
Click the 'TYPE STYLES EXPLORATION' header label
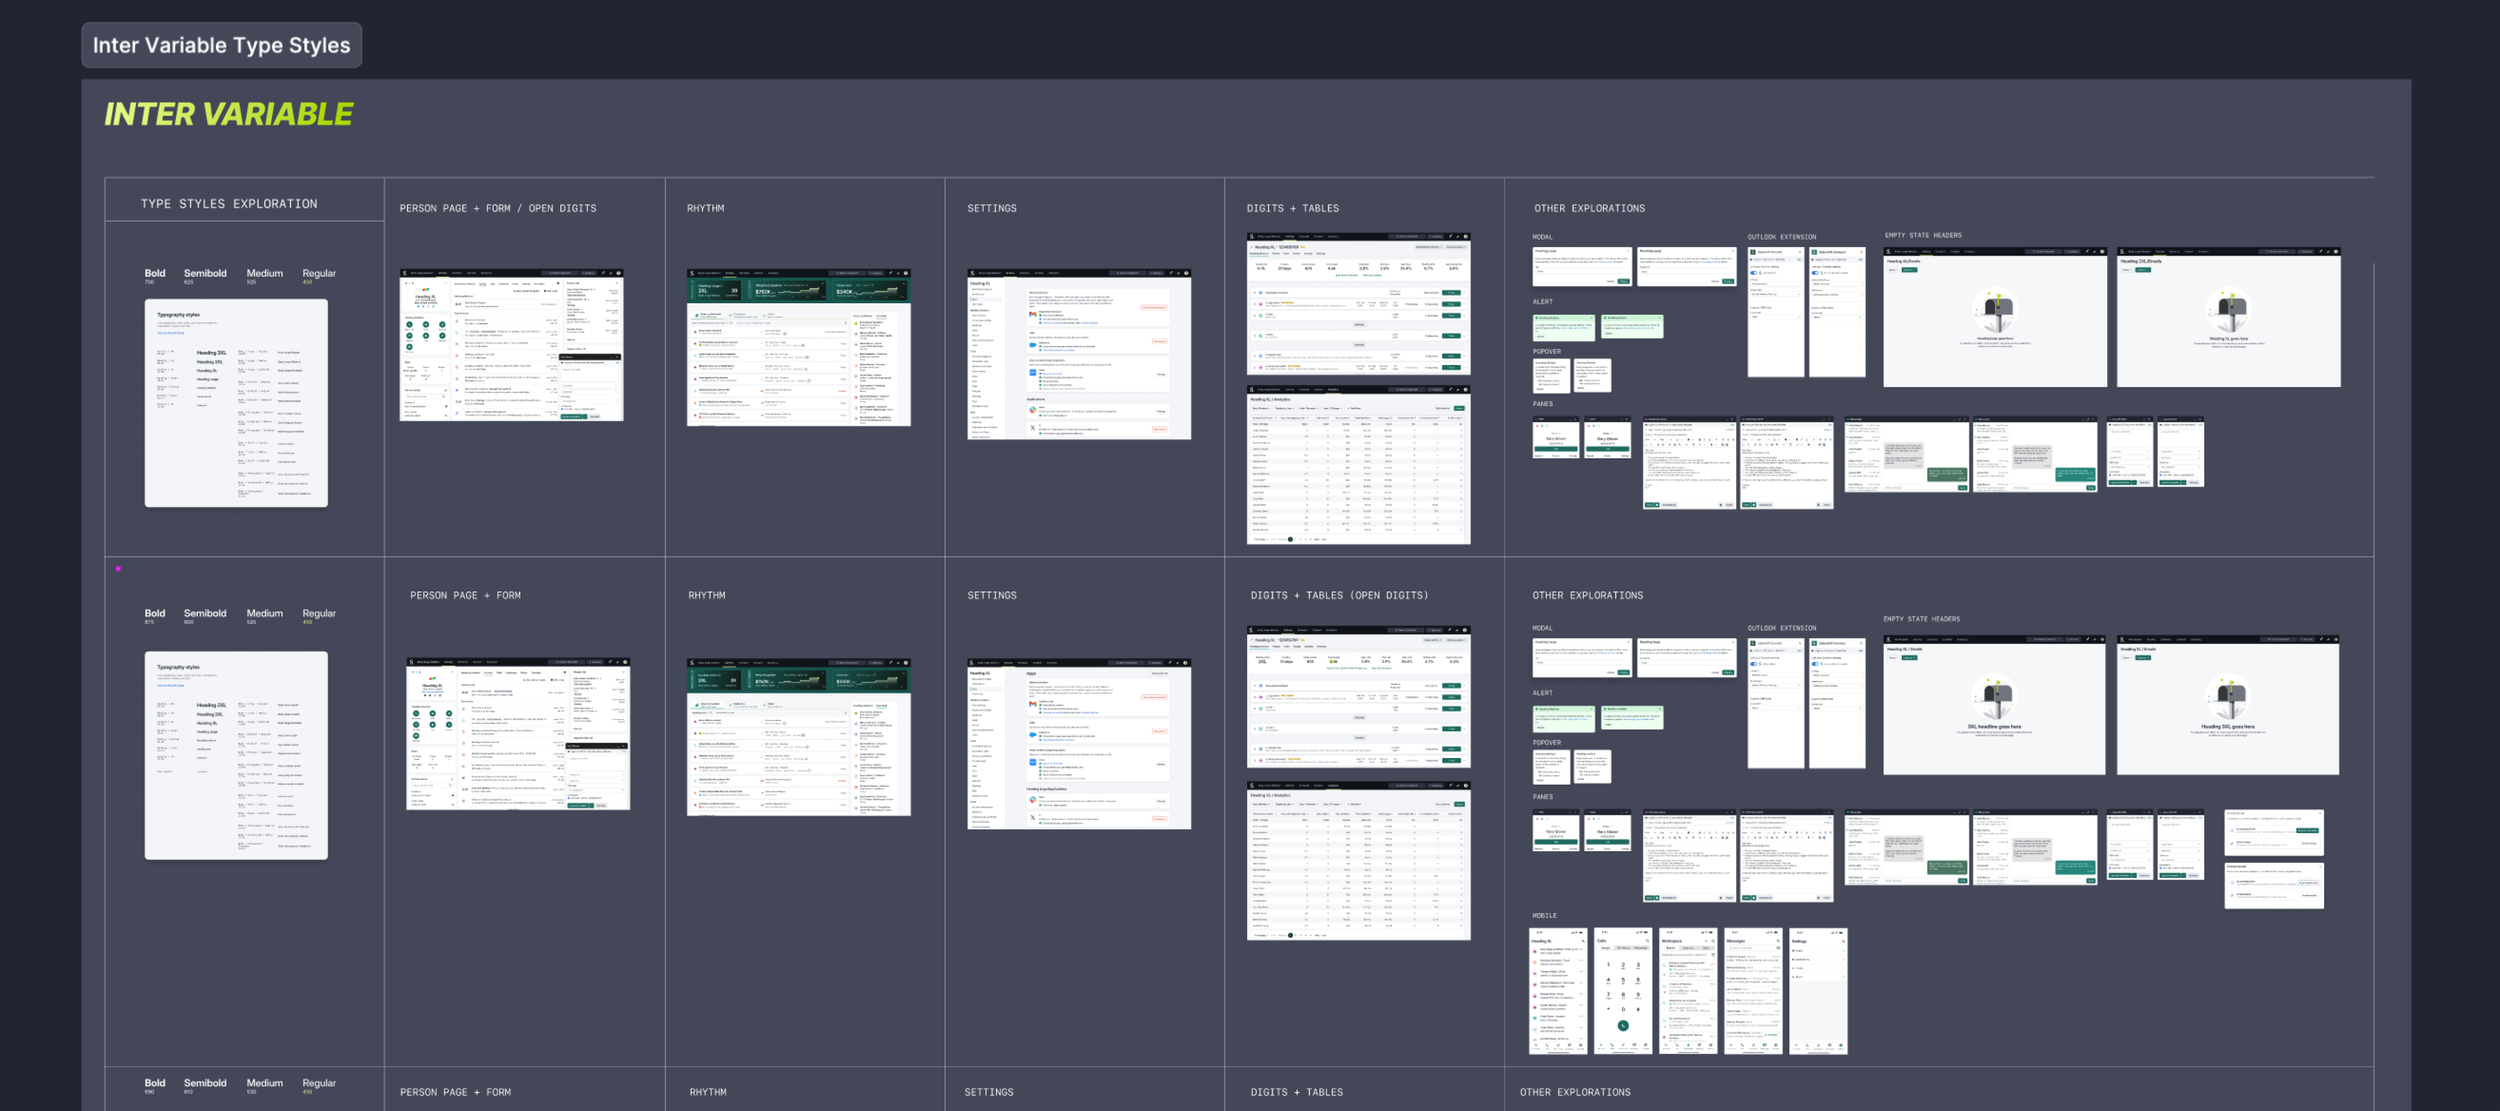229,203
